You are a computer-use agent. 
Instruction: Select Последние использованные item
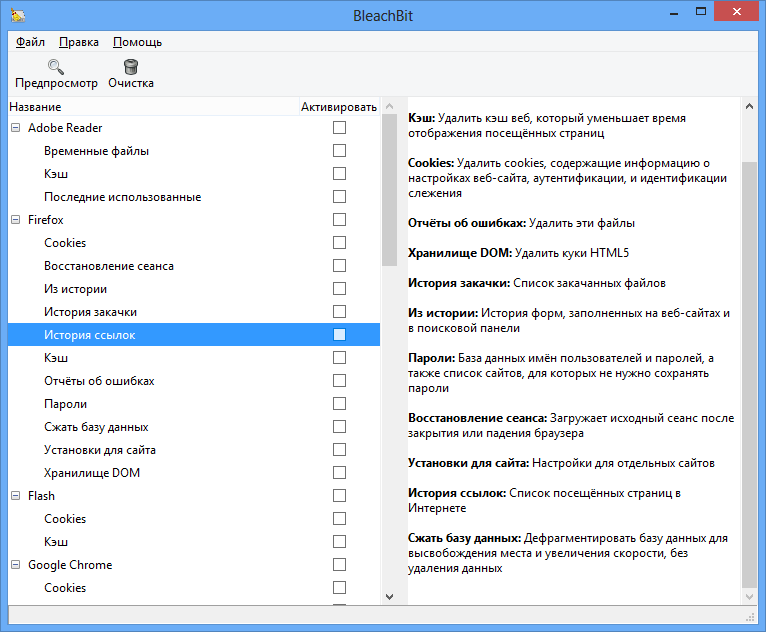tap(194, 196)
